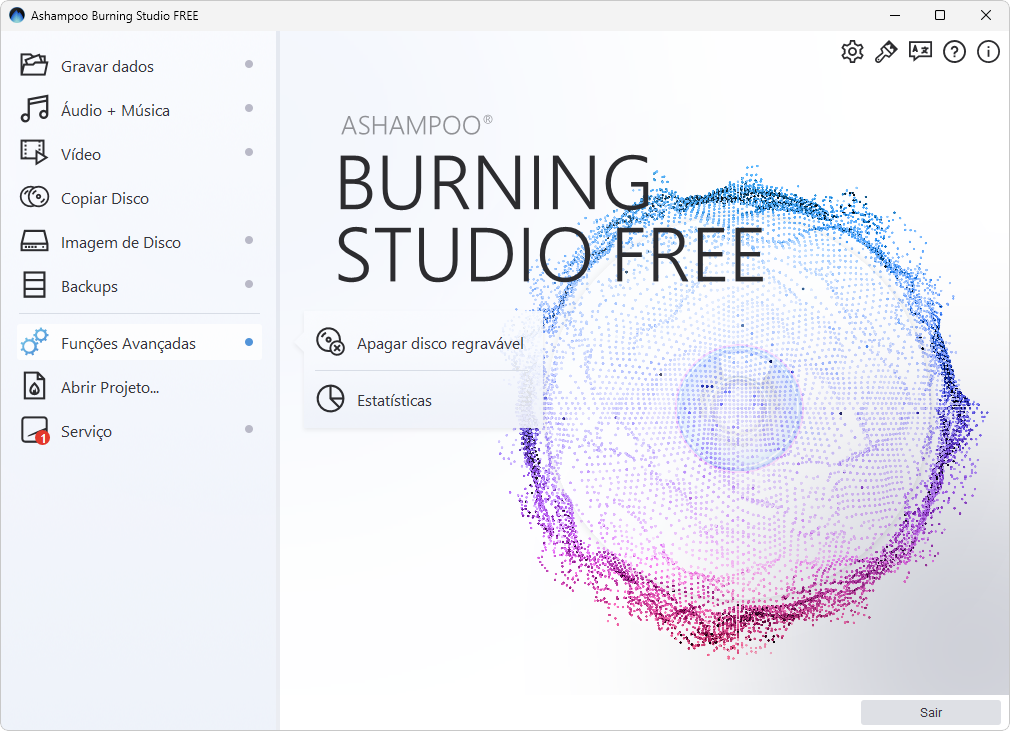The height and width of the screenshot is (731, 1010).
Task: Click the Funções Avançadas gears icon
Action: click(x=34, y=342)
